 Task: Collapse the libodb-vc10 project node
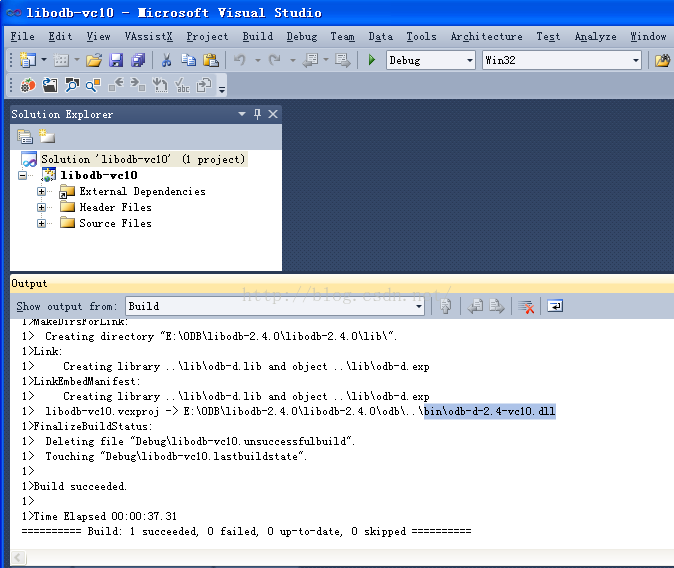click(22, 175)
